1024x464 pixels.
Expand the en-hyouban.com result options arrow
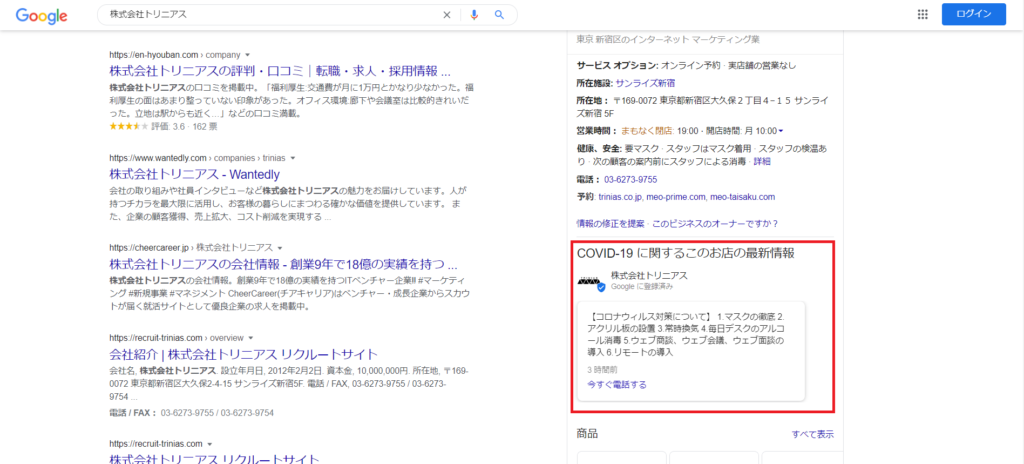pos(248,55)
